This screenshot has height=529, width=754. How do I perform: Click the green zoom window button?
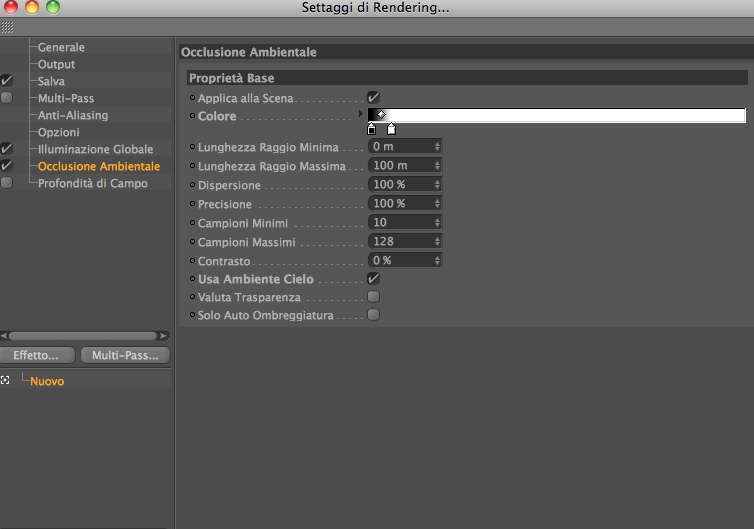(53, 7)
